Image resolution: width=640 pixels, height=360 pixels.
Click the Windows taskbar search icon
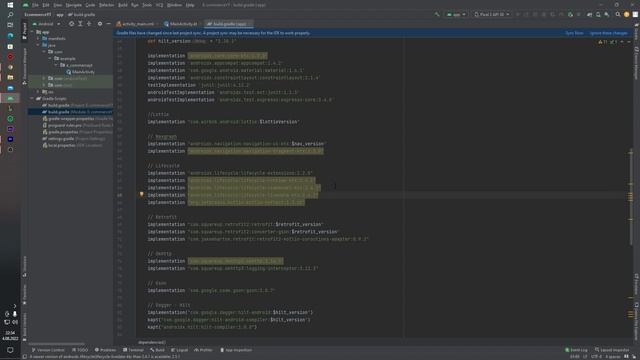click(10, 15)
